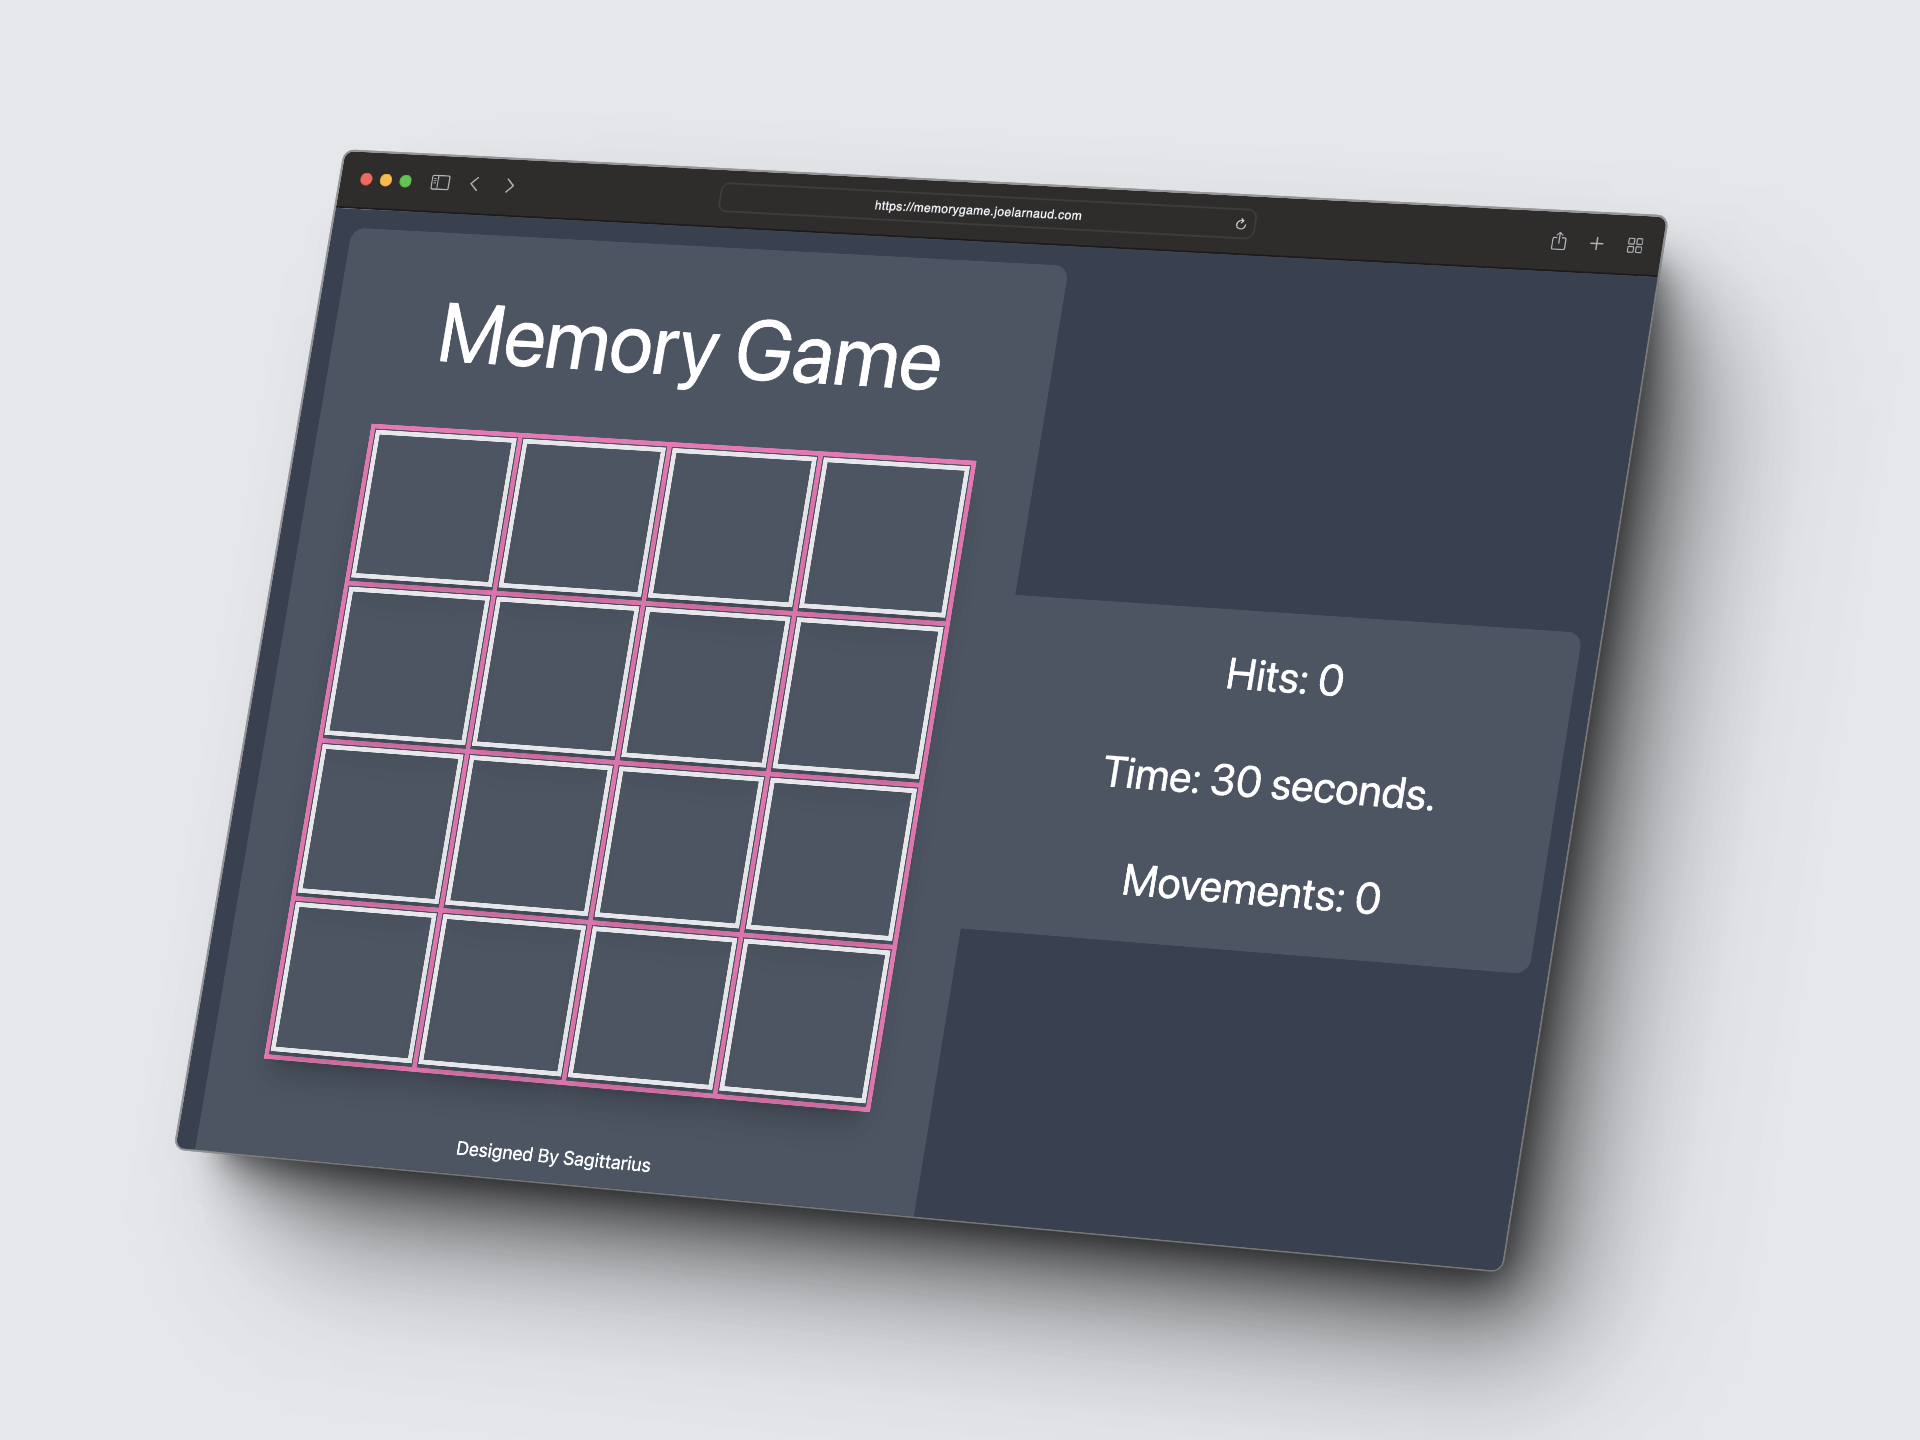Viewport: 1920px width, 1440px height.
Task: Click the "Hits: 0" counter
Action: tap(1285, 678)
